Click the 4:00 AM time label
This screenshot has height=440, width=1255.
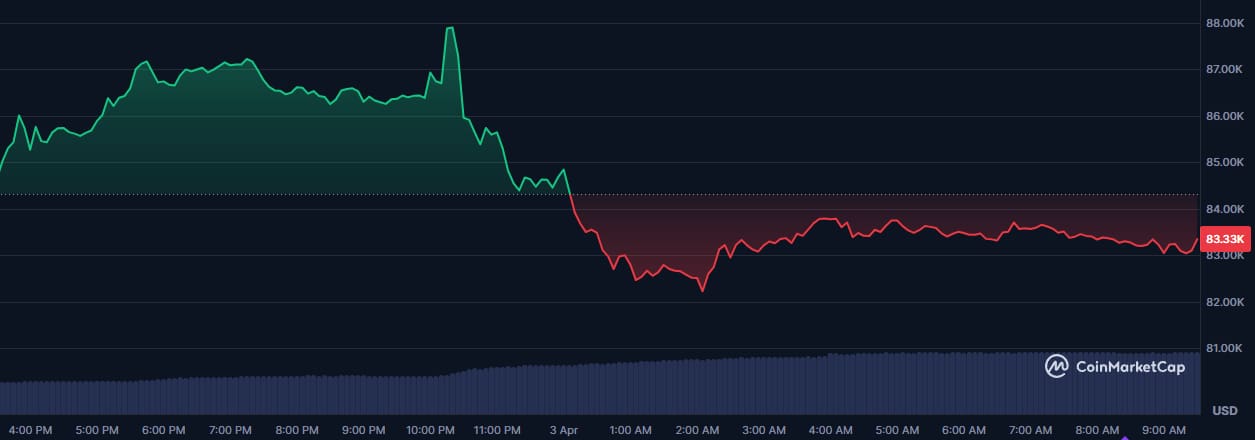click(831, 430)
